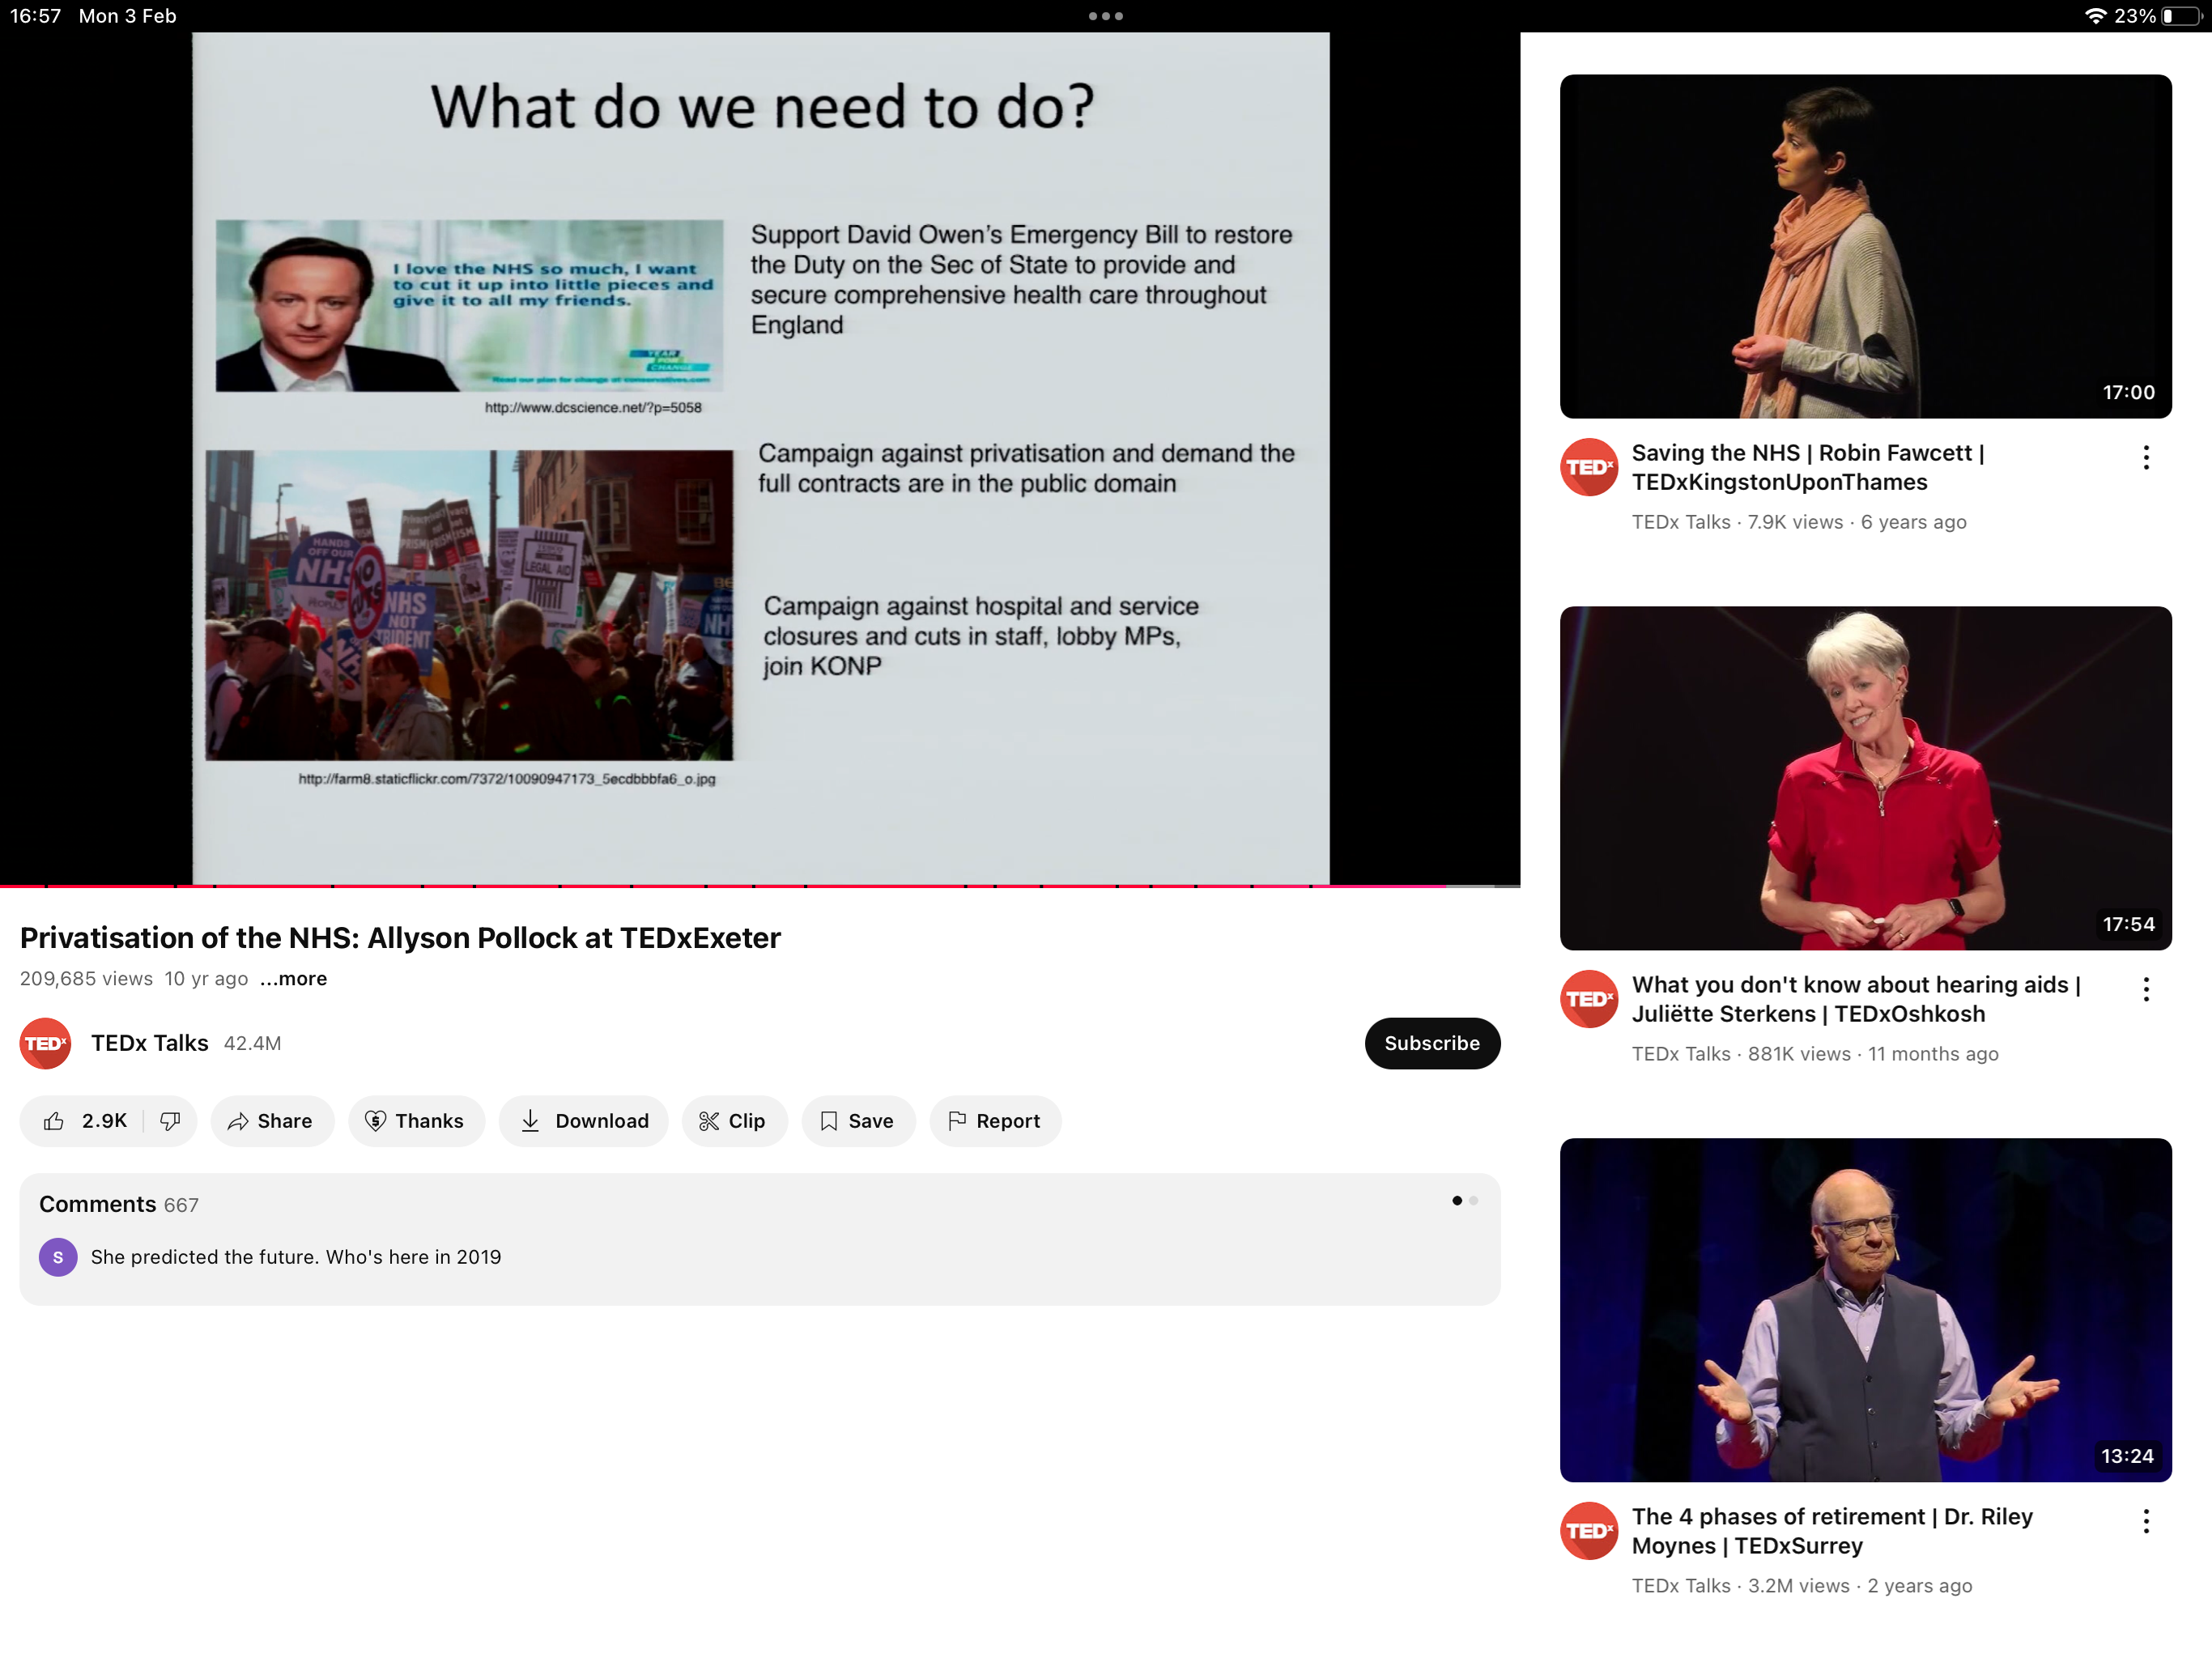Open comment 'She predicted the future'
The width and height of the screenshot is (2212, 1658).
coord(296,1257)
